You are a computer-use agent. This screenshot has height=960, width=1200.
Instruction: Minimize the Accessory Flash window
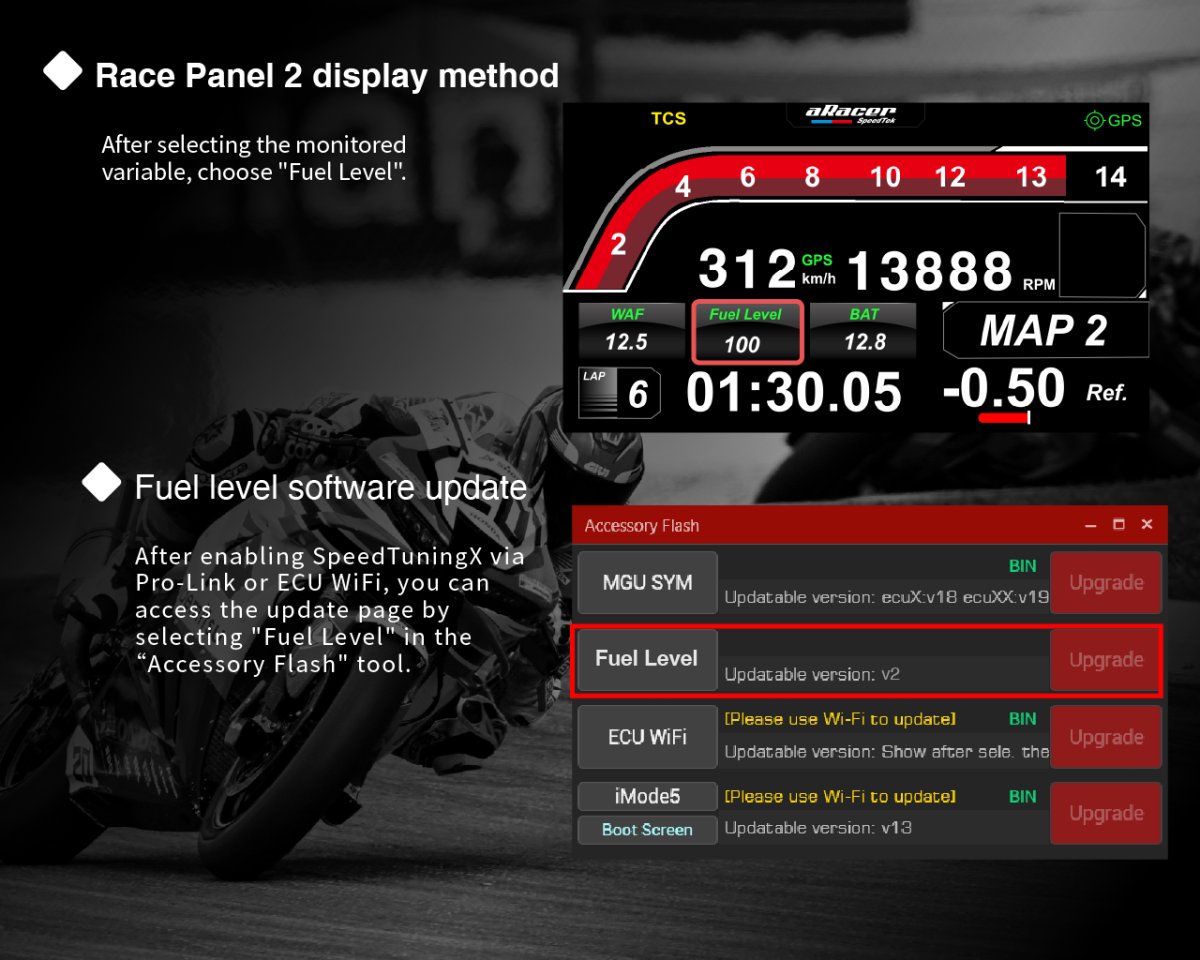[x=1091, y=525]
